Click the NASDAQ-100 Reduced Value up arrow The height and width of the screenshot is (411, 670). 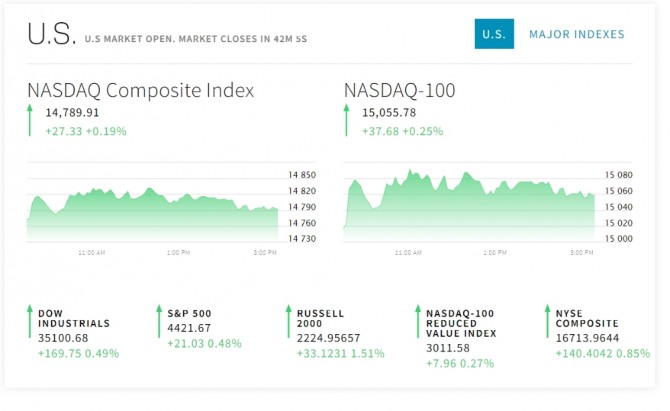416,323
